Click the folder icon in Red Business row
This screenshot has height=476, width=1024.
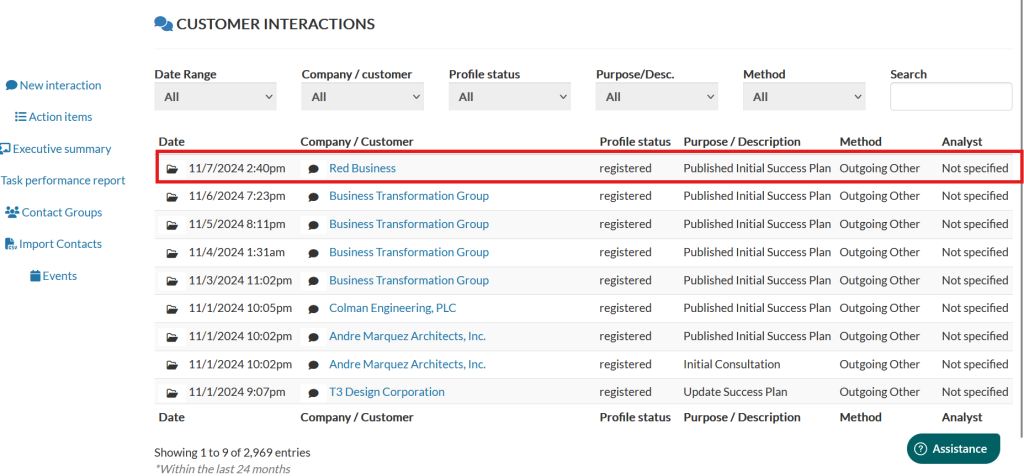point(172,169)
